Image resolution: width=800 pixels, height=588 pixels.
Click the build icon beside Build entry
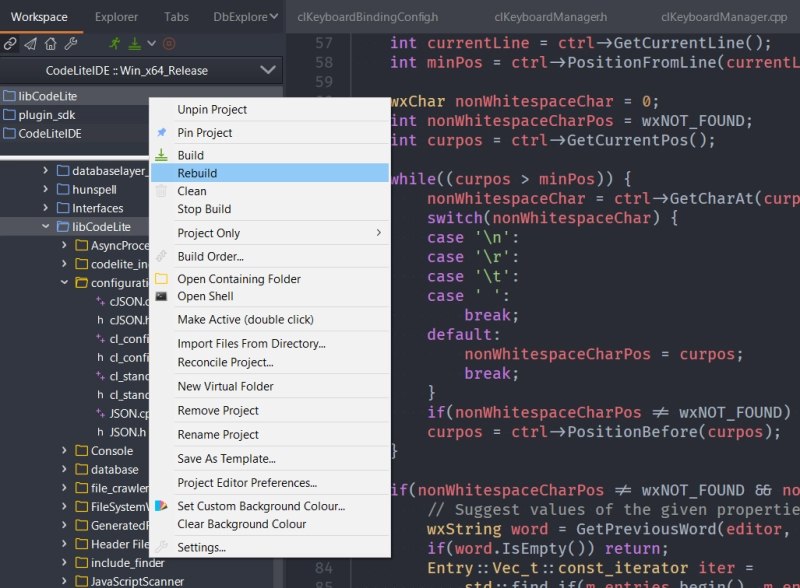(x=161, y=155)
